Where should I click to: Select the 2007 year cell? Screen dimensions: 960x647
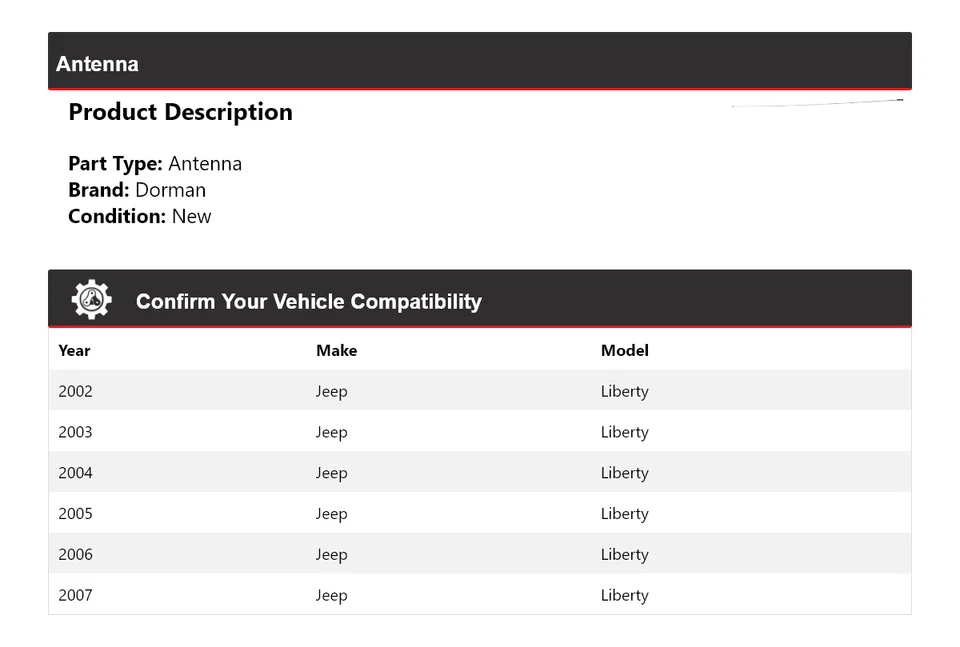(x=75, y=596)
